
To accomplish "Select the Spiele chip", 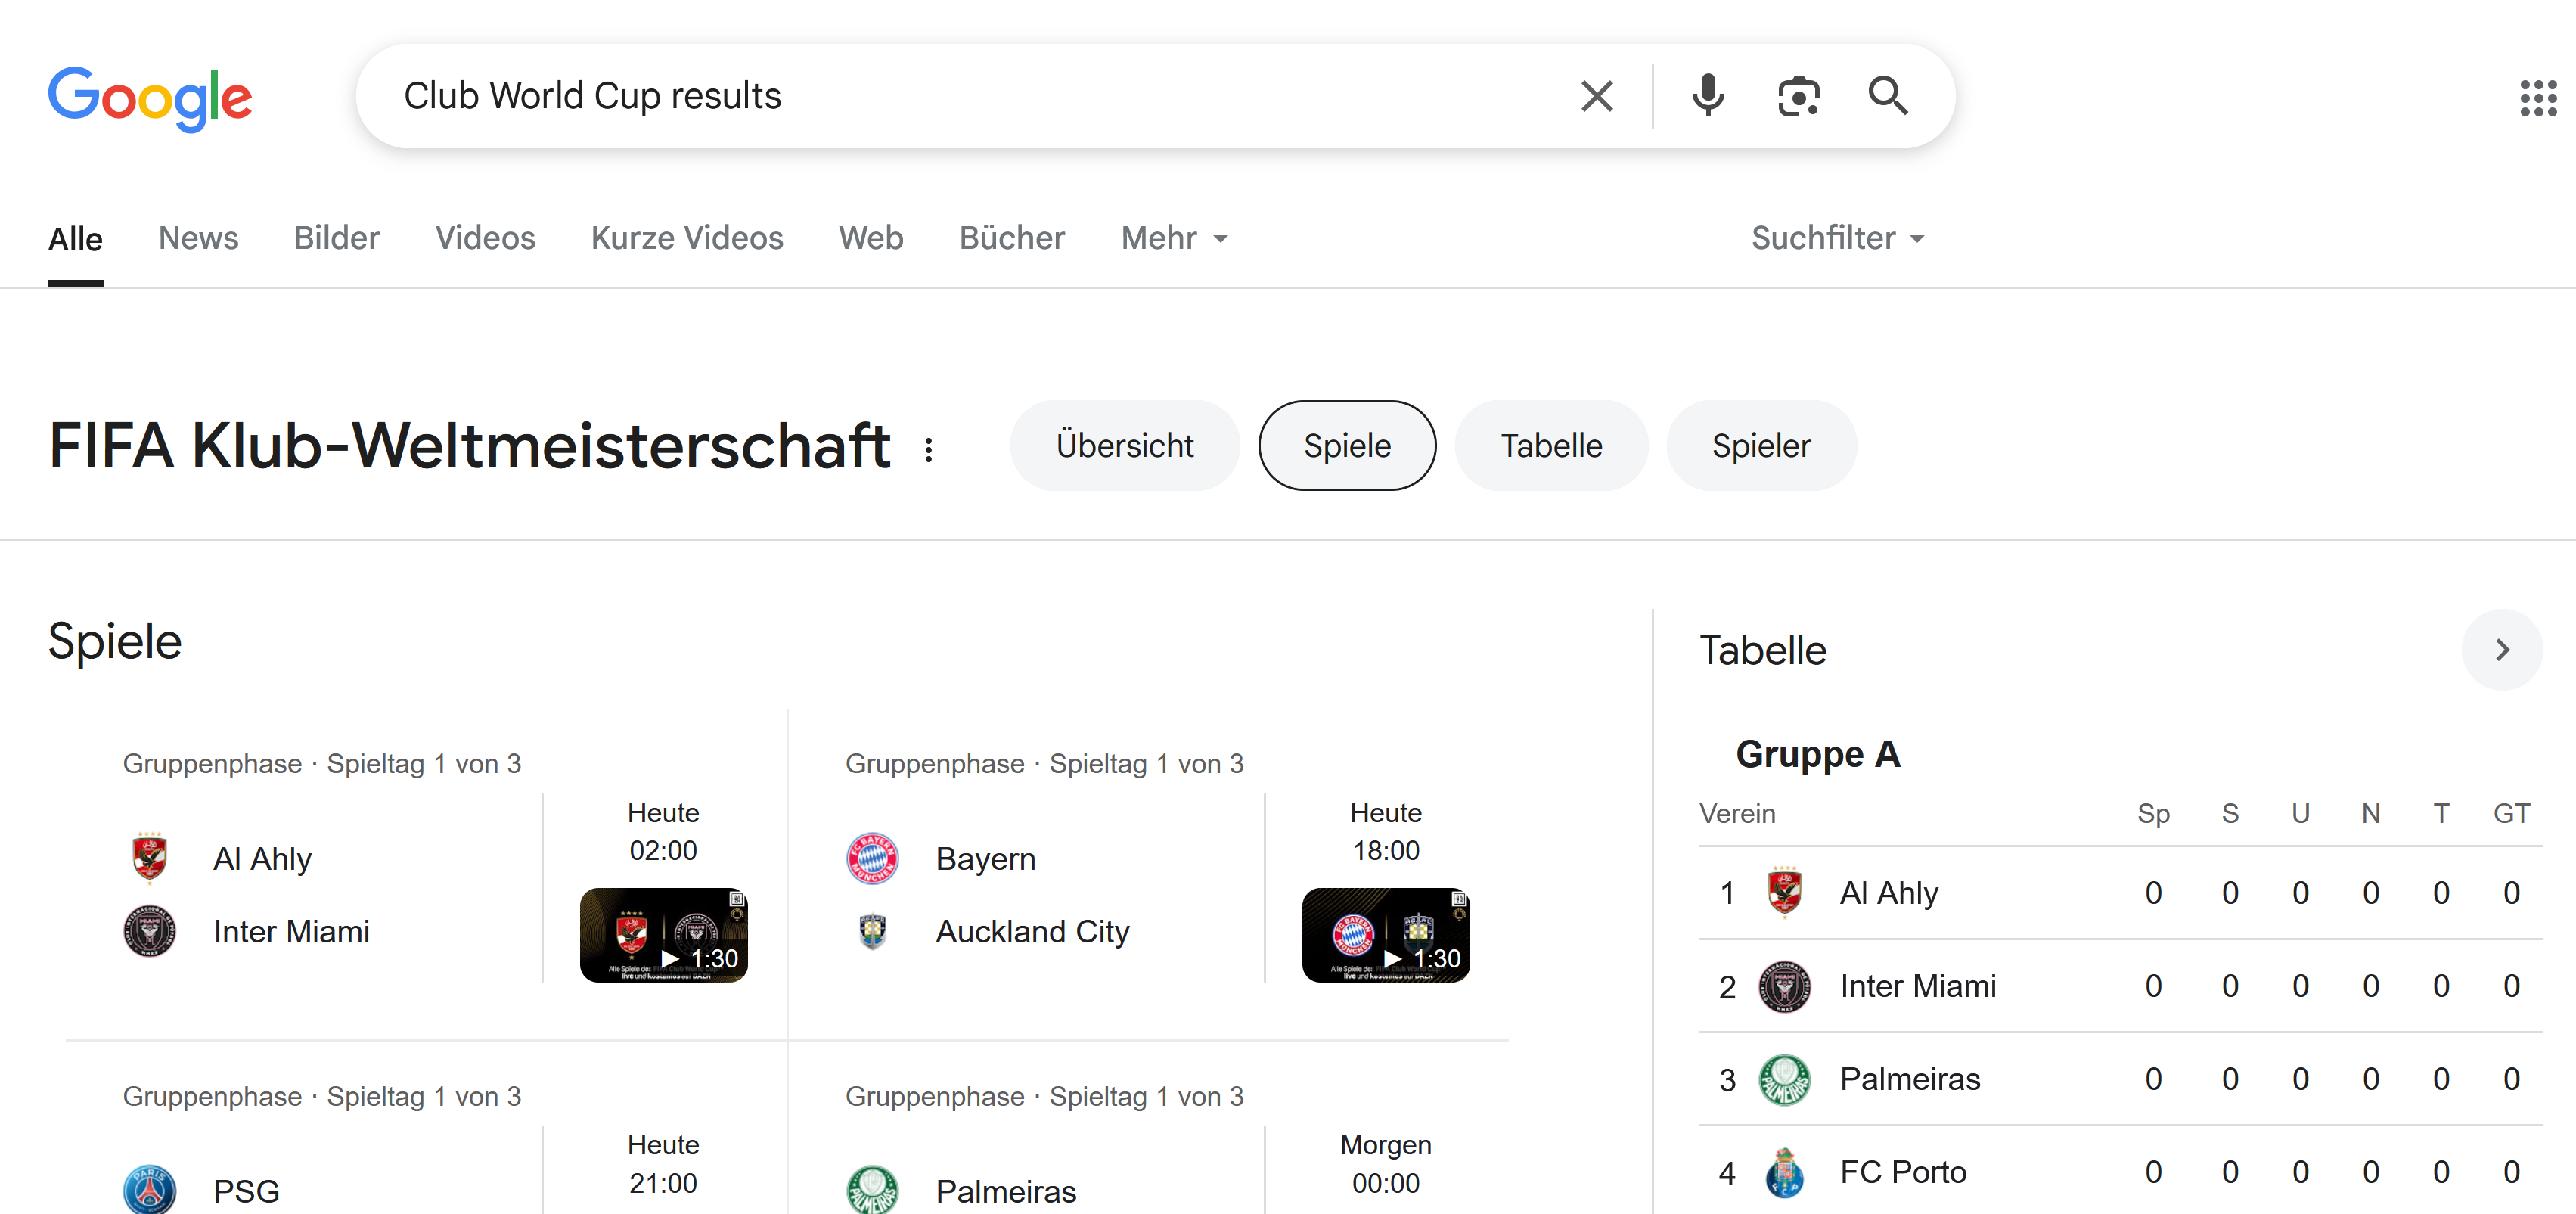I will (x=1347, y=446).
